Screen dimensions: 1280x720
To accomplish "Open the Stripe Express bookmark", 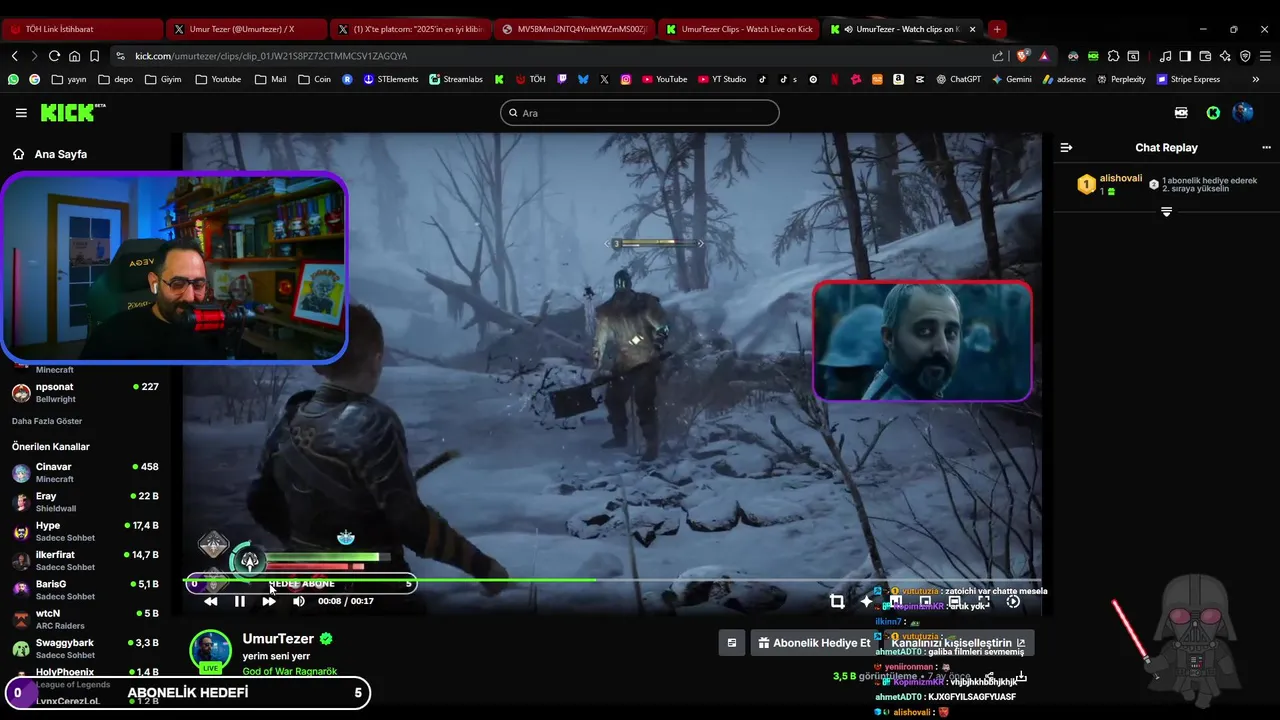I will point(1188,79).
